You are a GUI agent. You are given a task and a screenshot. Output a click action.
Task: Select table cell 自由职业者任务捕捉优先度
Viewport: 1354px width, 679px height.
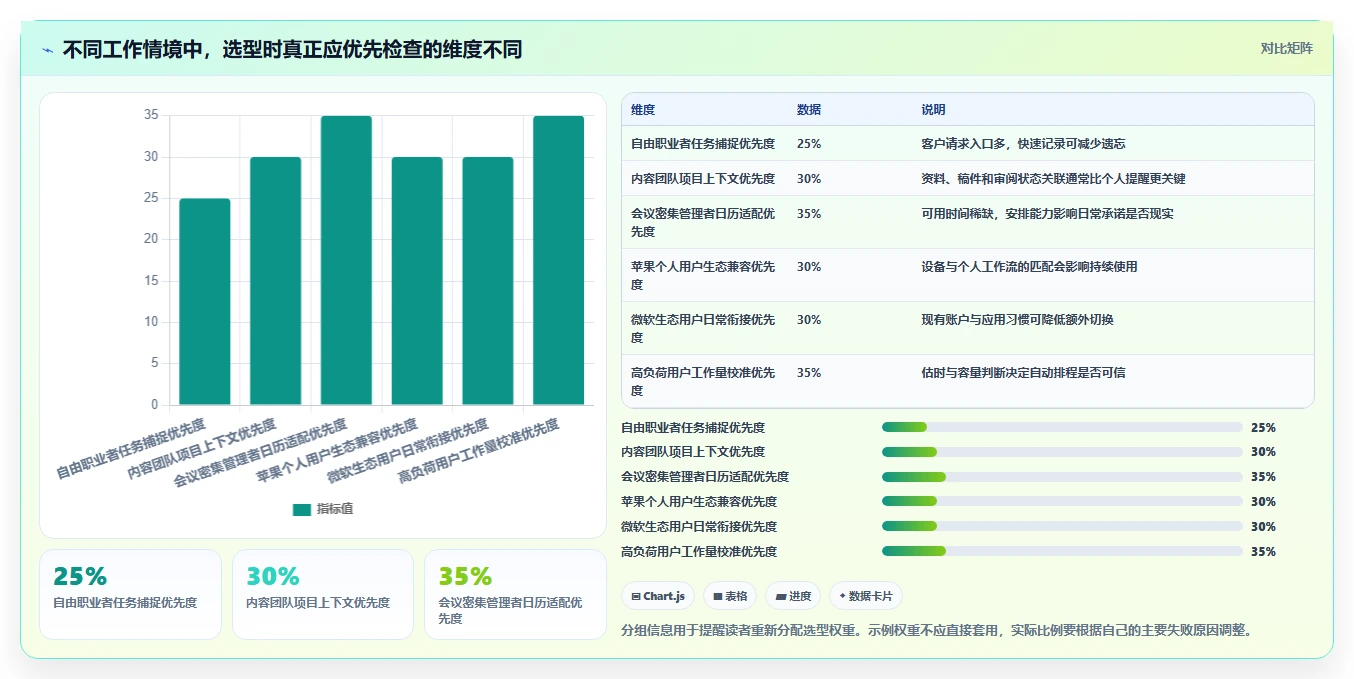click(x=703, y=144)
